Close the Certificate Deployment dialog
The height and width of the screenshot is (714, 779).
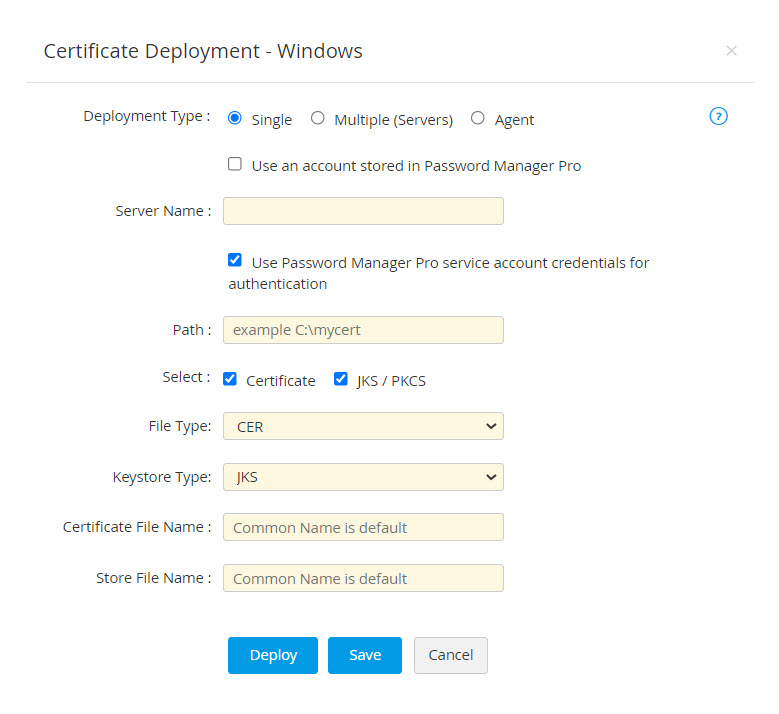click(x=731, y=51)
